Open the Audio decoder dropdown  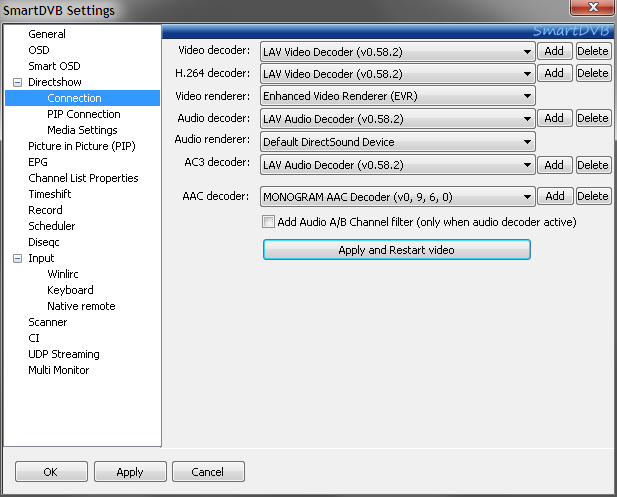pos(397,118)
